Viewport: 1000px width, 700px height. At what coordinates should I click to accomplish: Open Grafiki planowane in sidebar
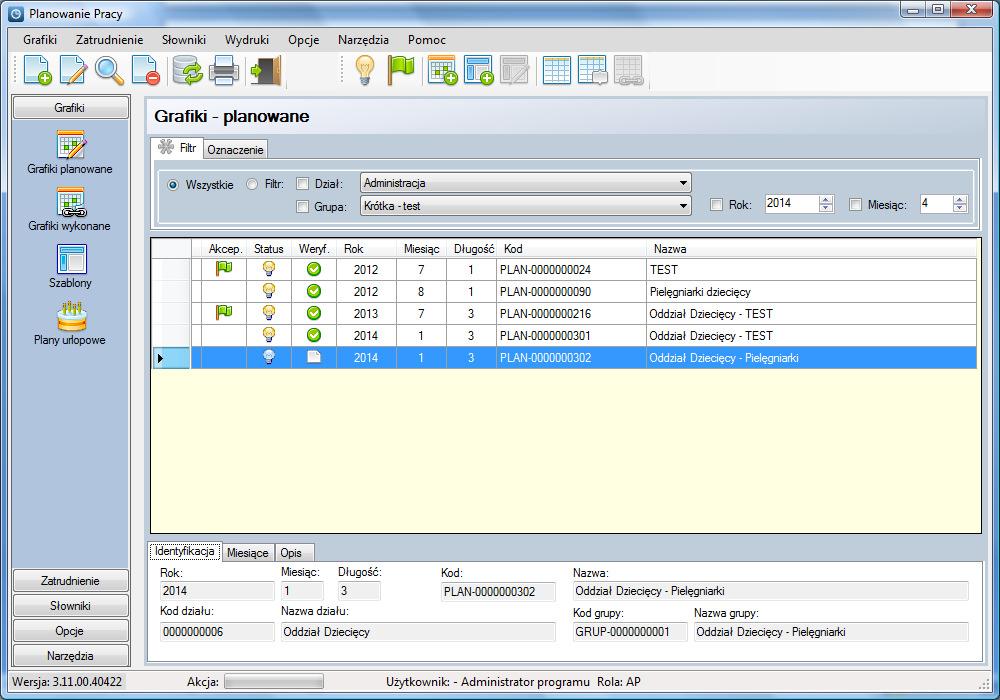[x=70, y=152]
